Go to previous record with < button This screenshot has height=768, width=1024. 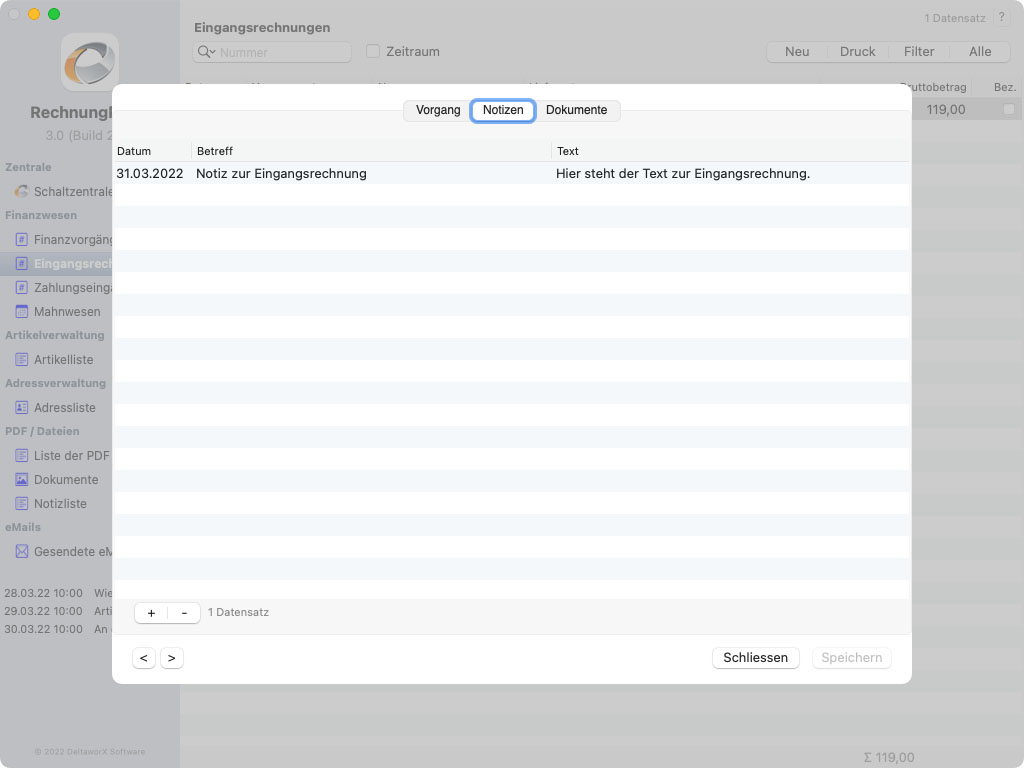pos(144,657)
